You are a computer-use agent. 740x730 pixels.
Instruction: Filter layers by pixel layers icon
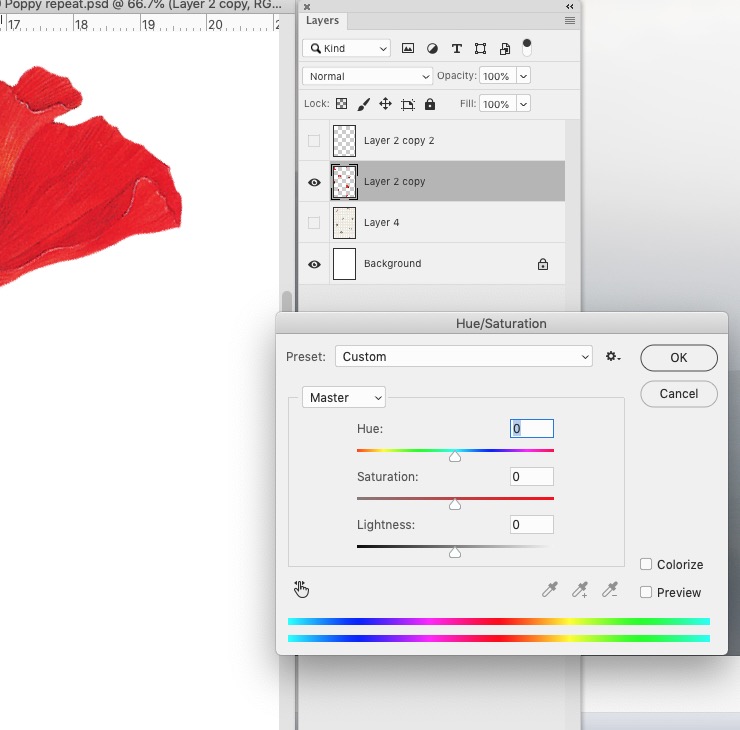coord(408,48)
